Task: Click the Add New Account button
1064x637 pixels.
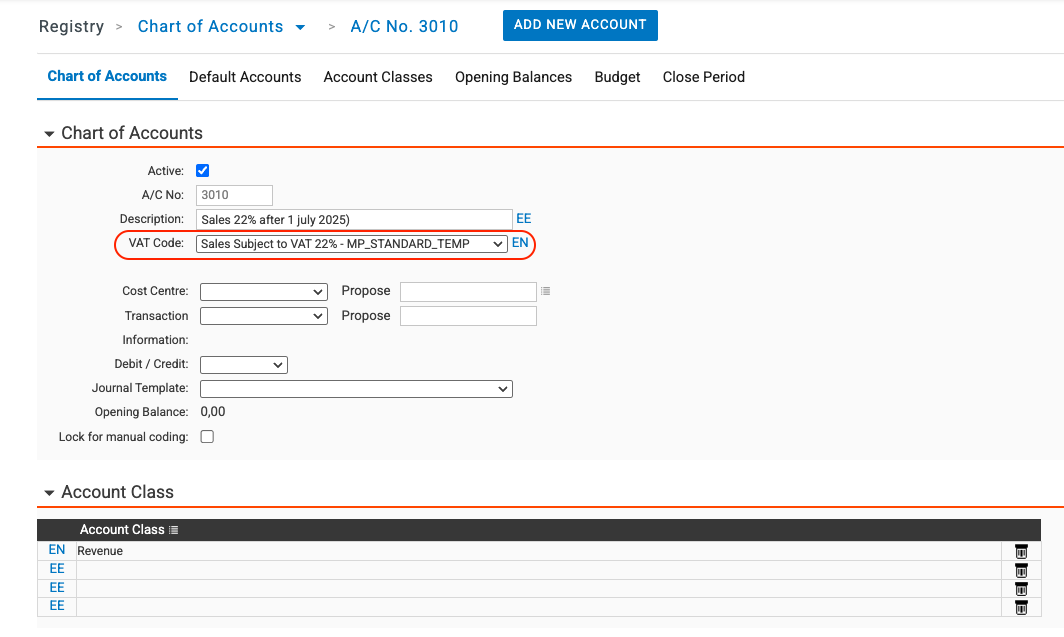Action: tap(580, 25)
